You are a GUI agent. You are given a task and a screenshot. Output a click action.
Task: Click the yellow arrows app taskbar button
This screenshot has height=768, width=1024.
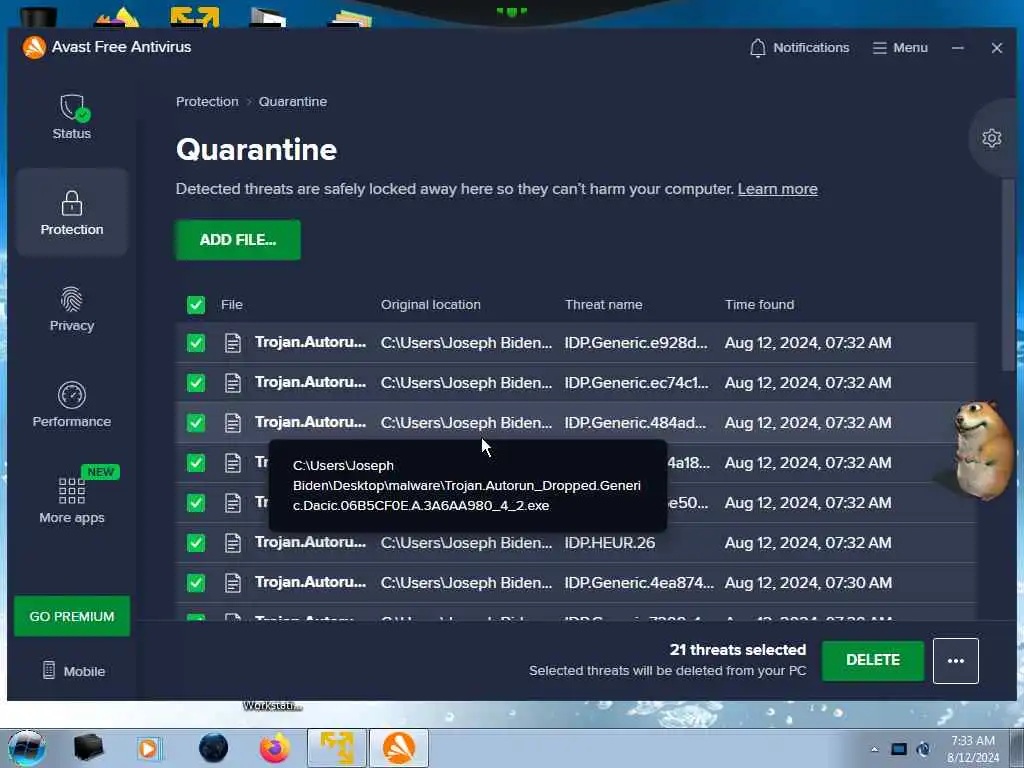pyautogui.click(x=337, y=748)
